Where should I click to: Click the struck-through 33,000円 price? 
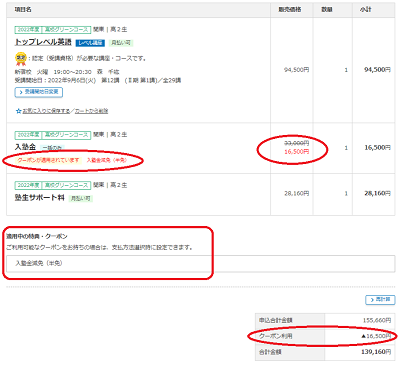(x=297, y=143)
